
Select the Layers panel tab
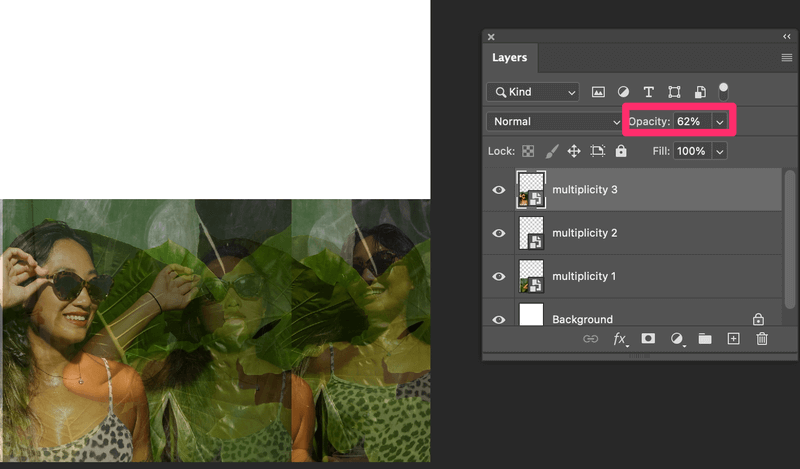(509, 58)
